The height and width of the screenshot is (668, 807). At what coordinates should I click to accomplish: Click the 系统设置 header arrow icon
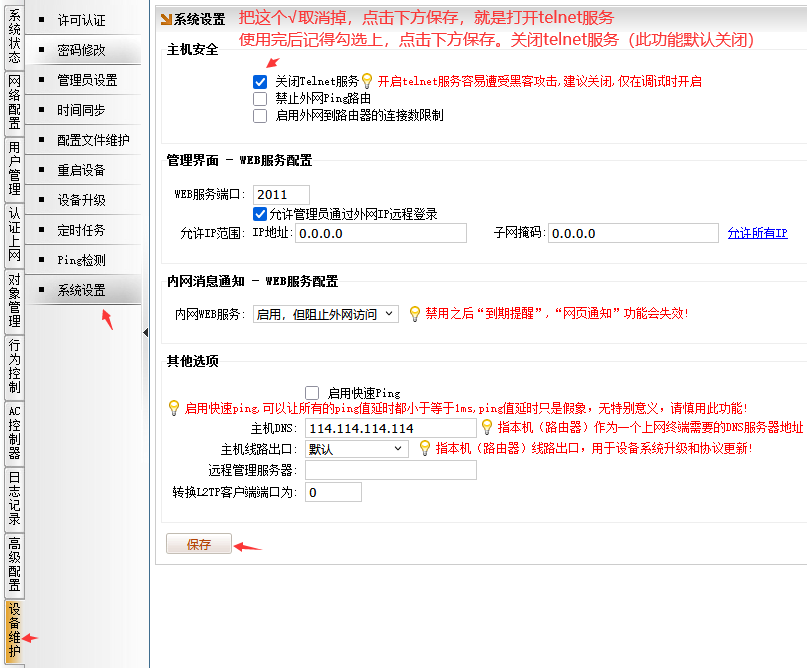click(166, 19)
